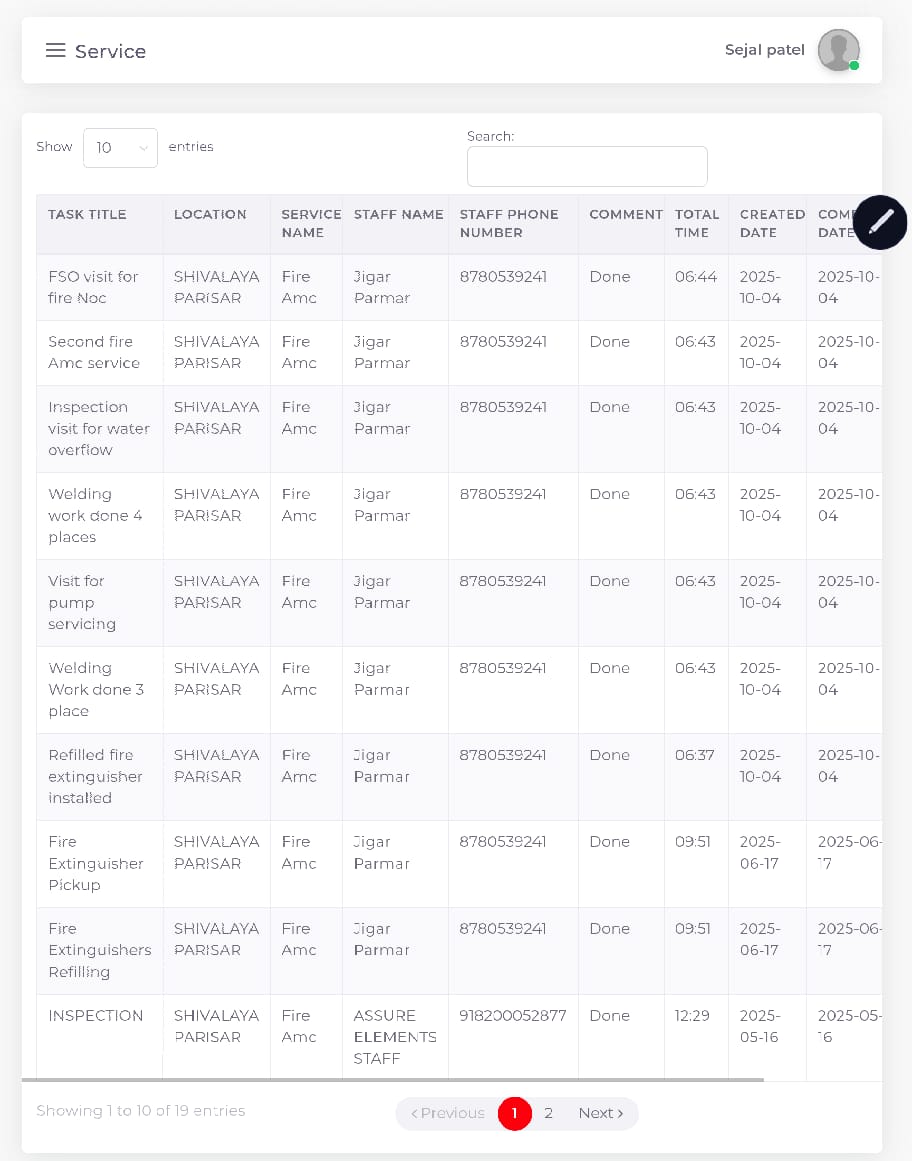Click the Next pagination button

(x=600, y=1113)
